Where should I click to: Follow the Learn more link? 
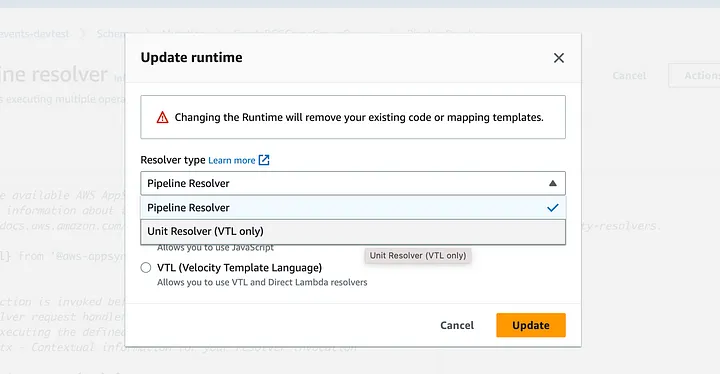coord(231,160)
